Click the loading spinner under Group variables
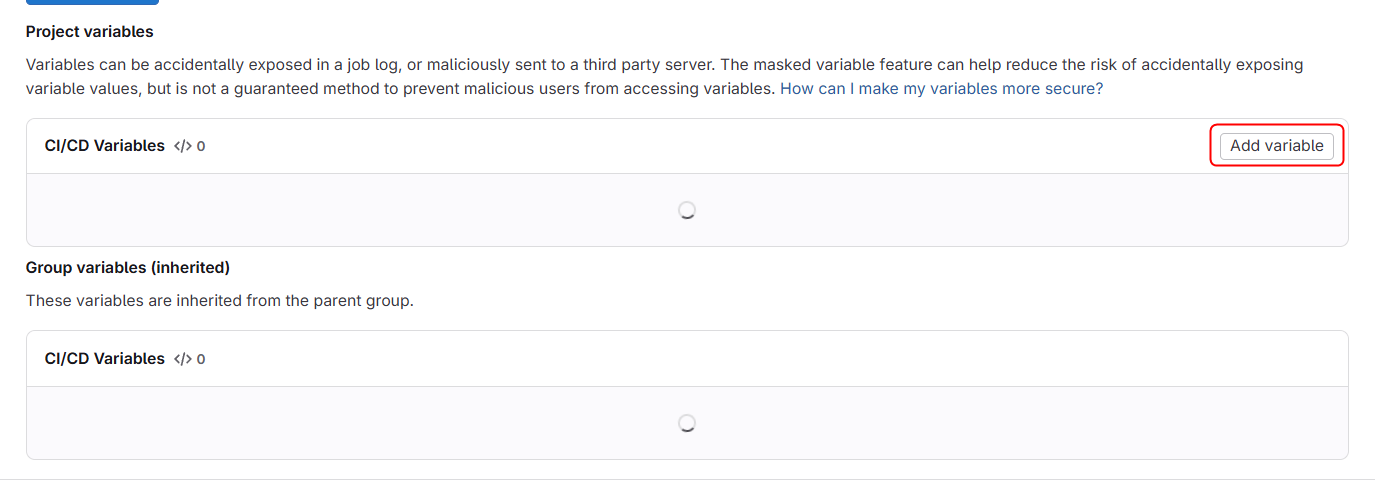Image resolution: width=1375 pixels, height=492 pixels. pos(687,423)
